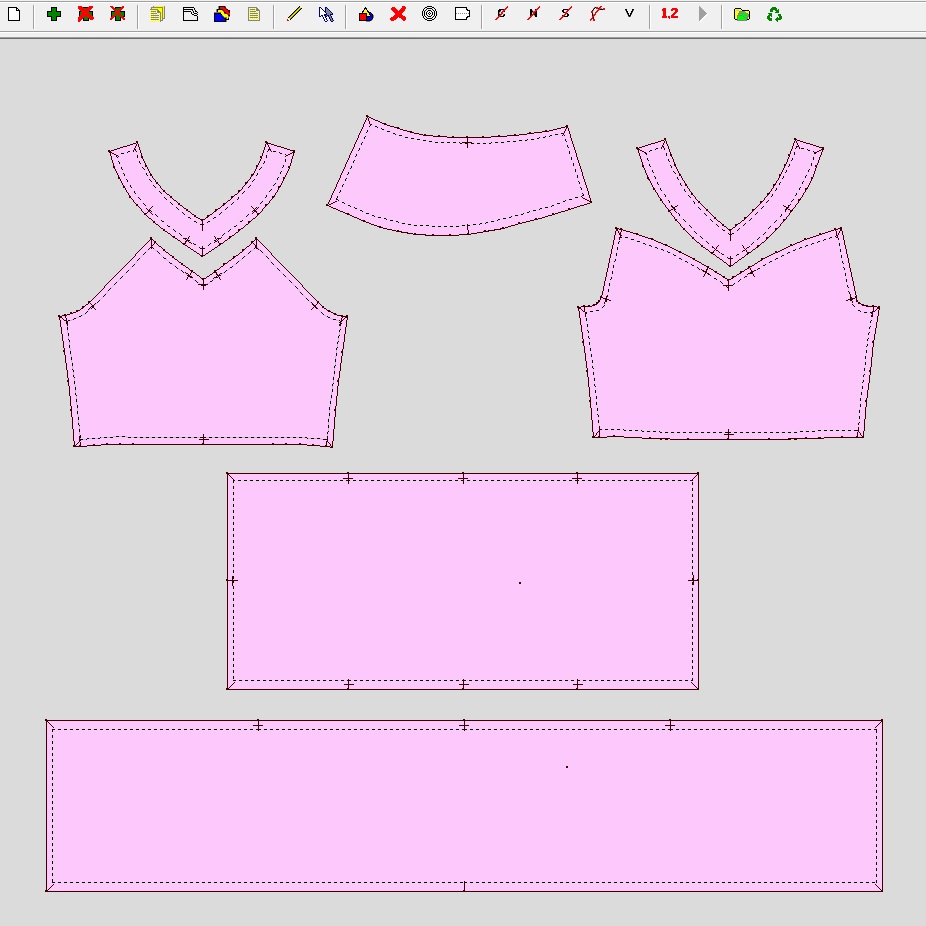
Task: Click the blank new document icon
Action: pos(14,14)
